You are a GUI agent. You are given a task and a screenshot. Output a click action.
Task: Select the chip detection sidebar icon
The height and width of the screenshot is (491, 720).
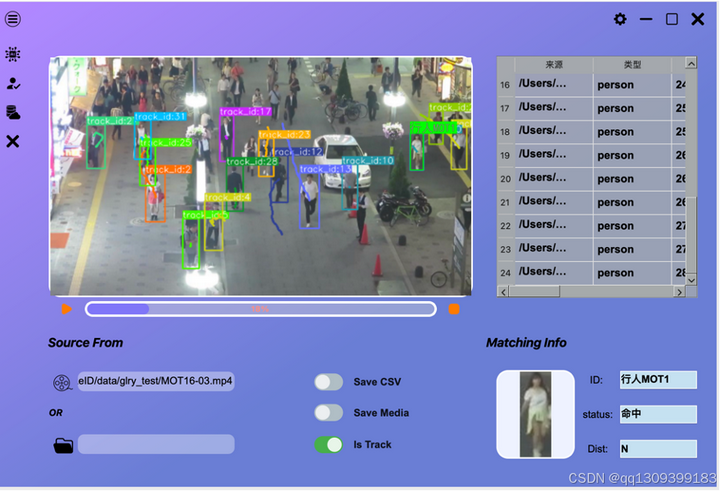13,54
